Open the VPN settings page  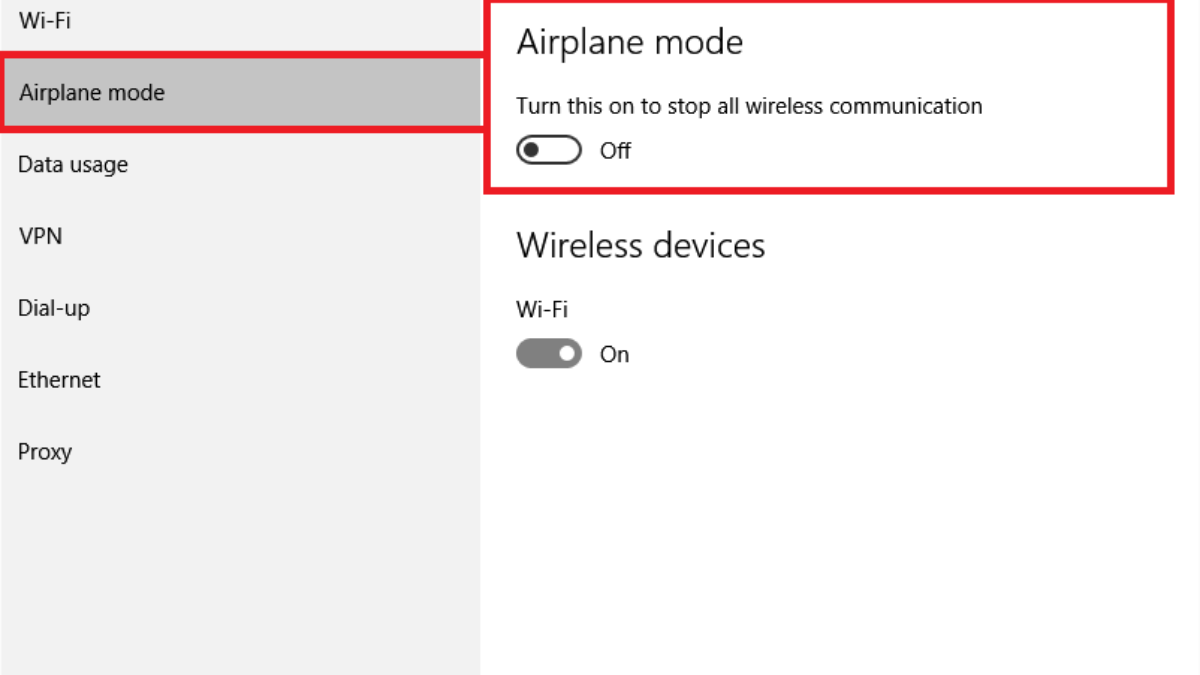40,237
